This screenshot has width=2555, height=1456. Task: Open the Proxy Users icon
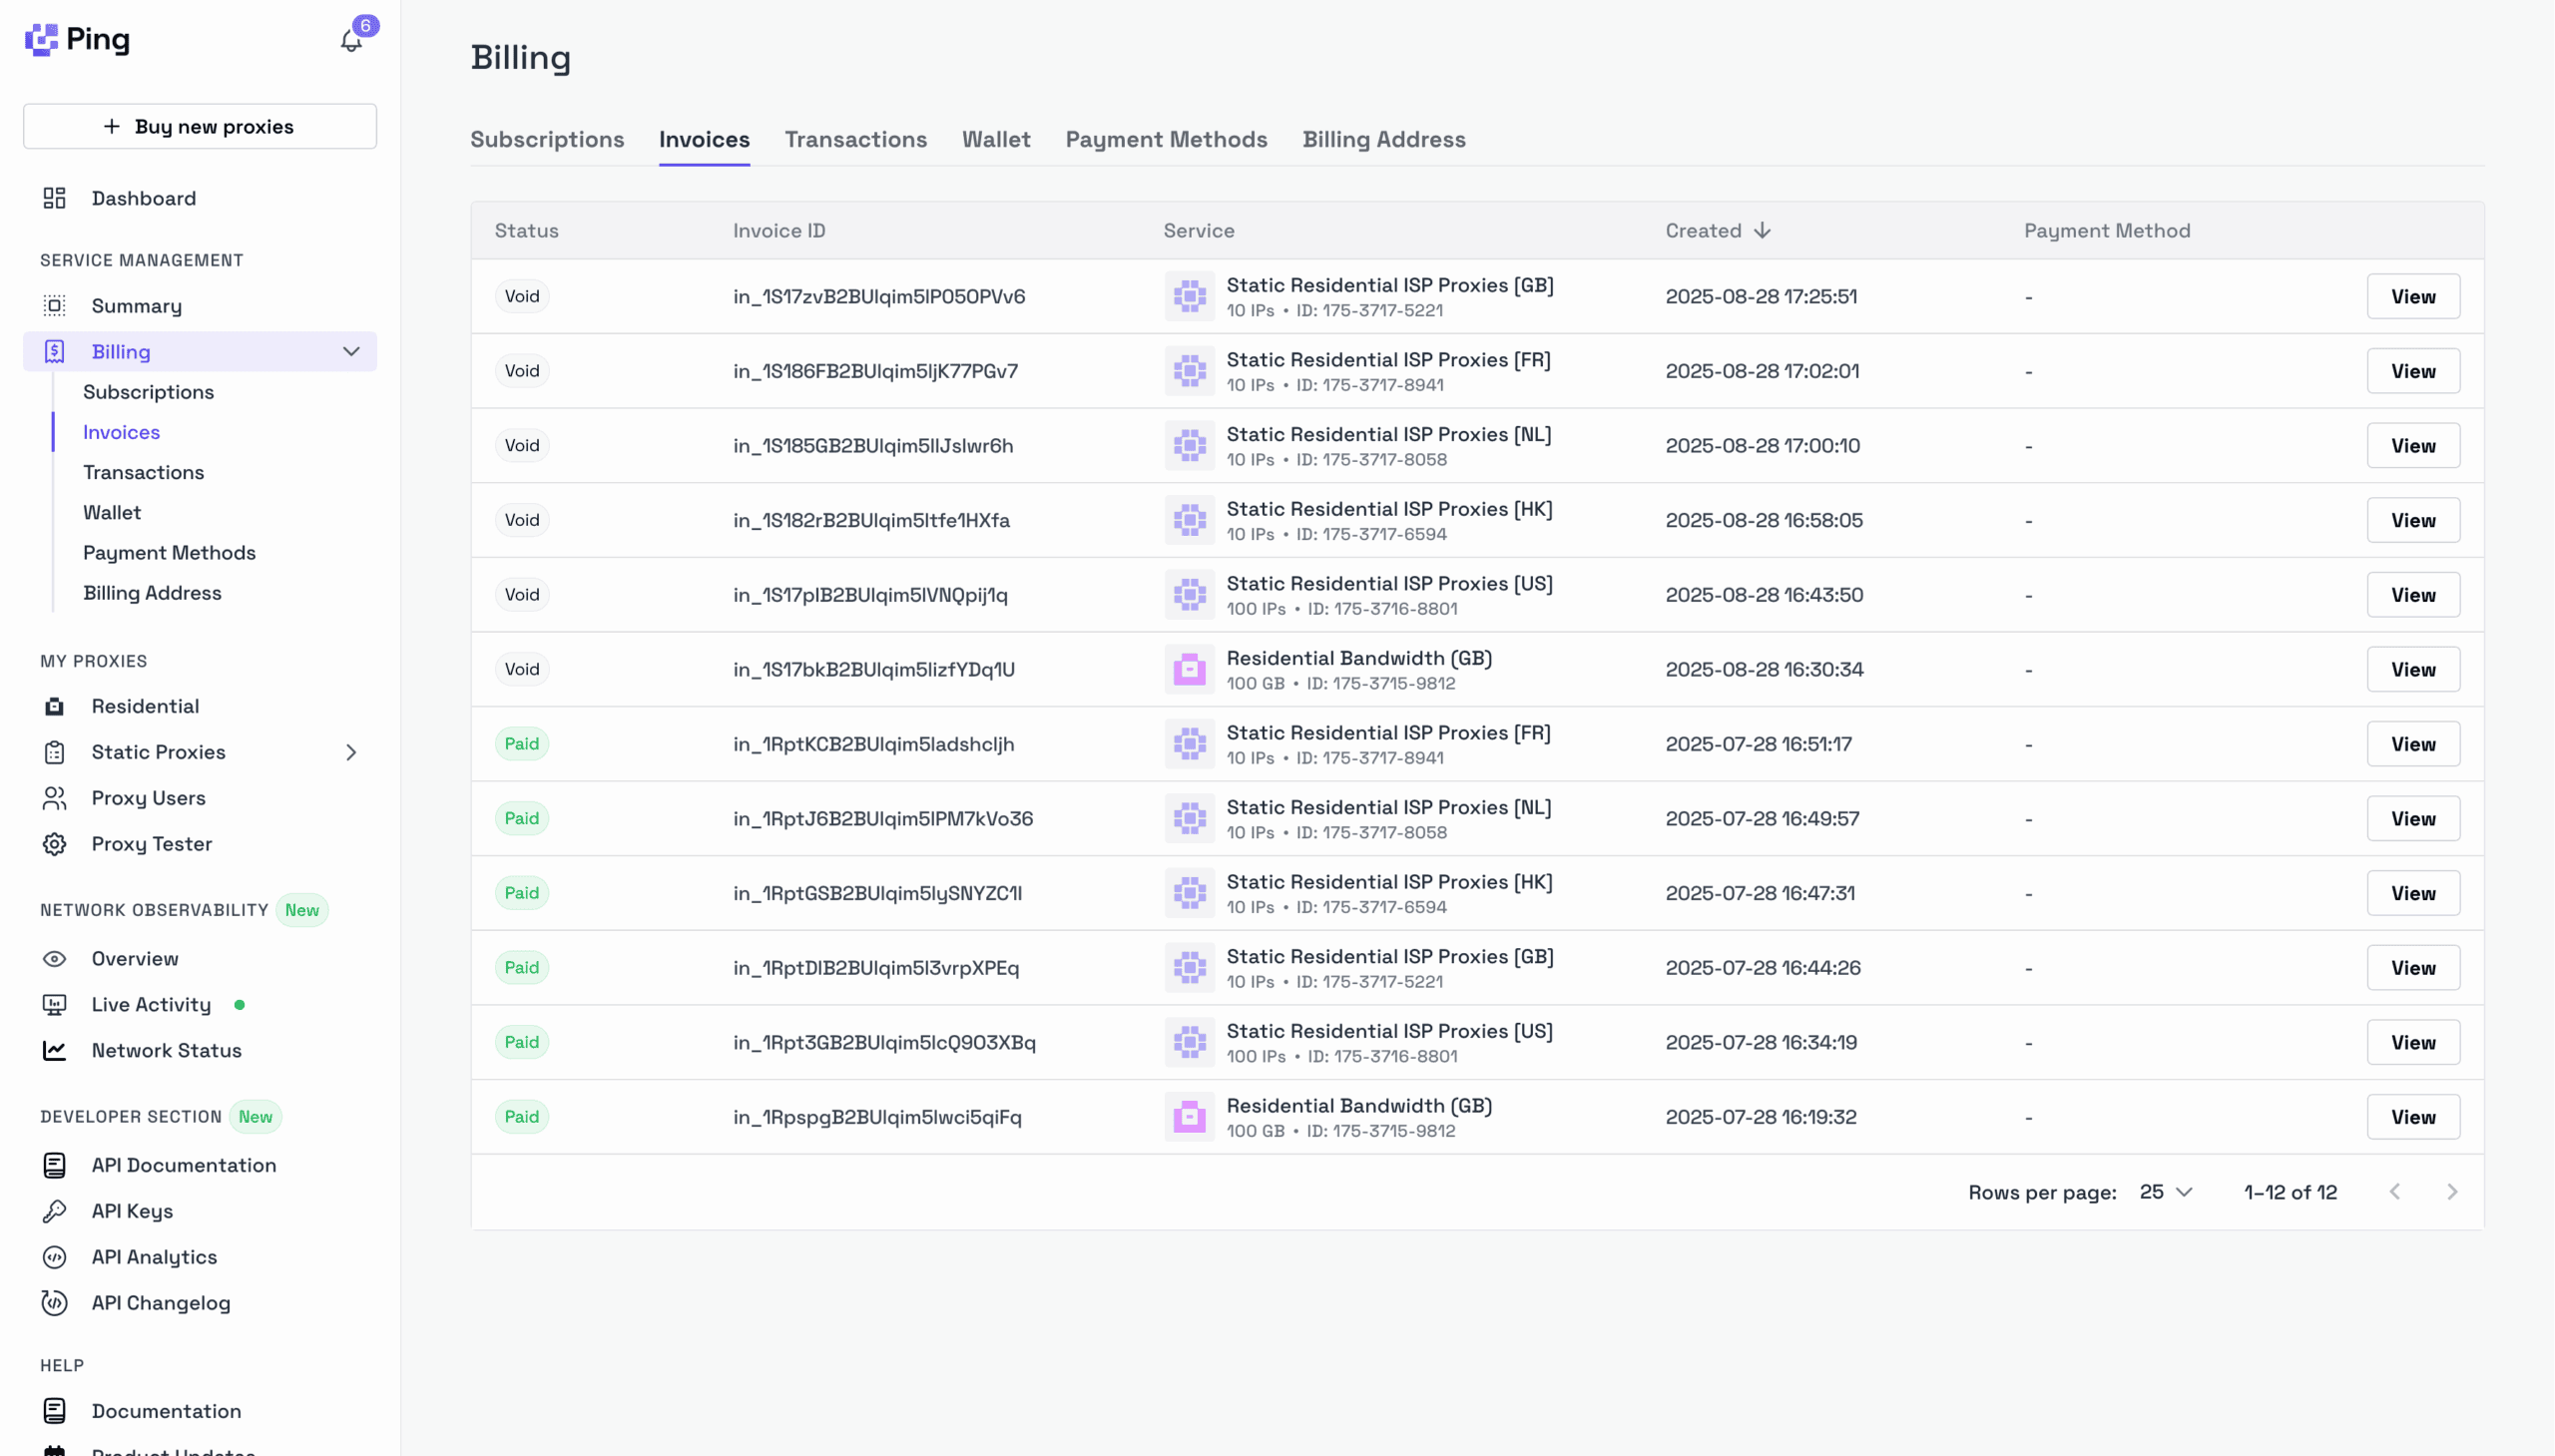(54, 798)
